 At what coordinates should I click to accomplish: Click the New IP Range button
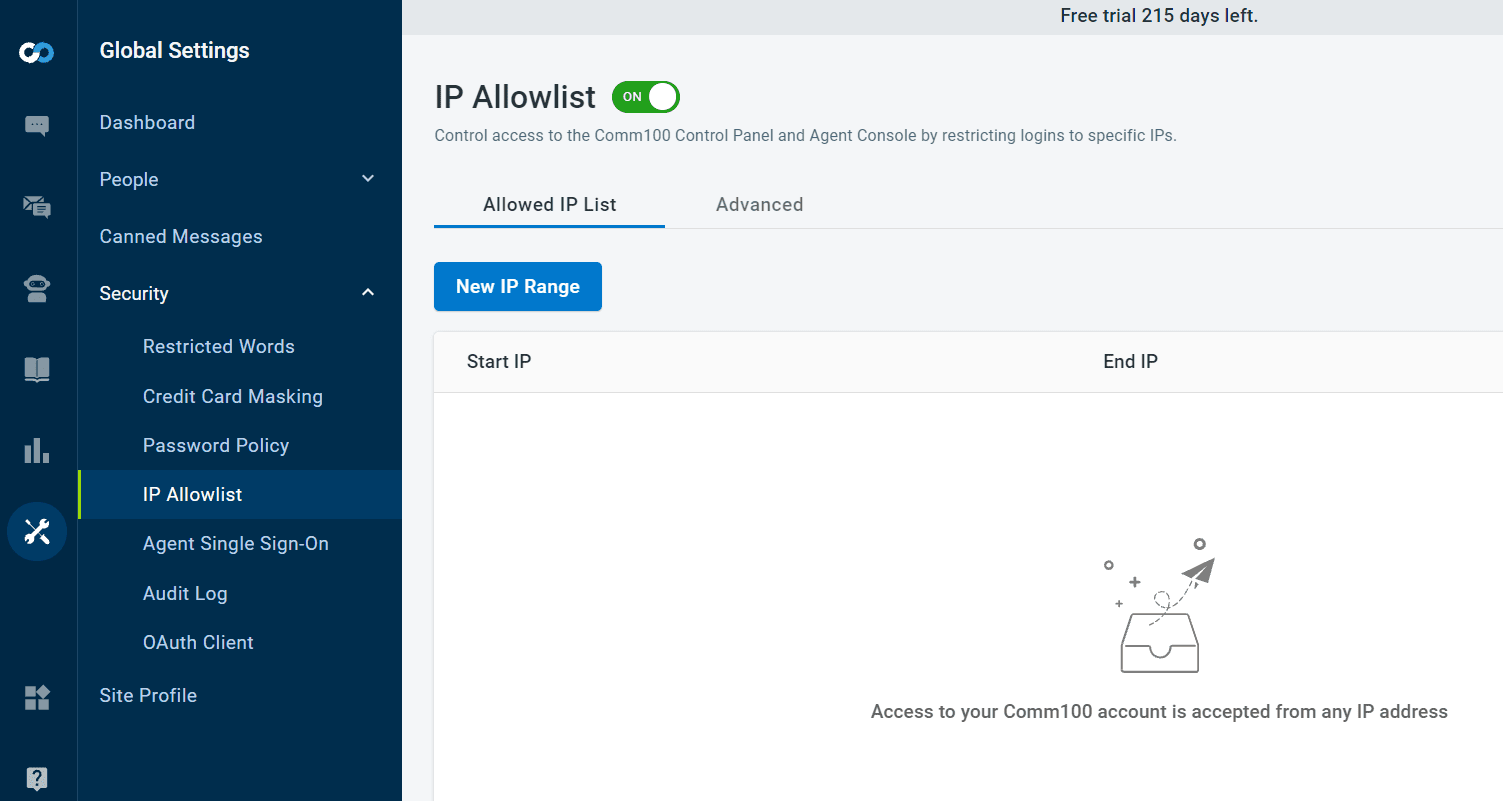(518, 286)
